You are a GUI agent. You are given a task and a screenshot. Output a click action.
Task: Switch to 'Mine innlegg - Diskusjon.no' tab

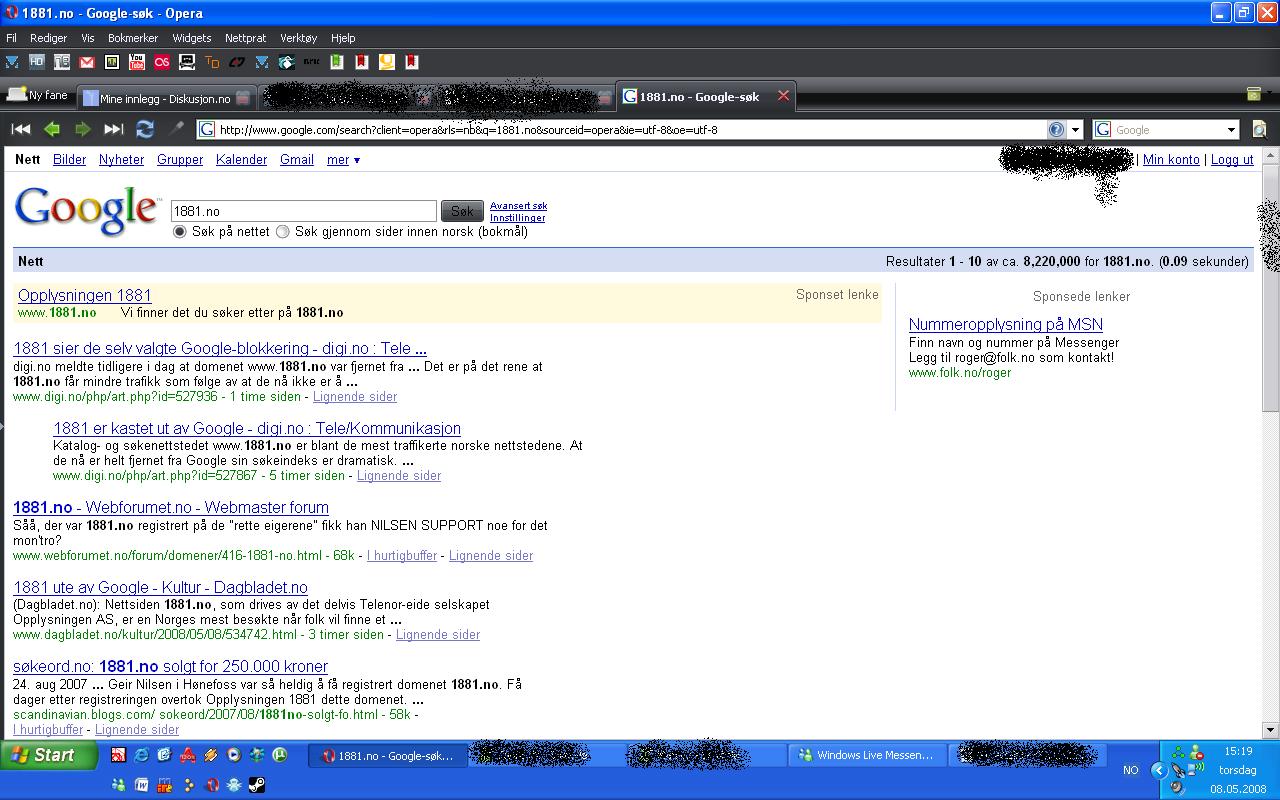click(168, 98)
